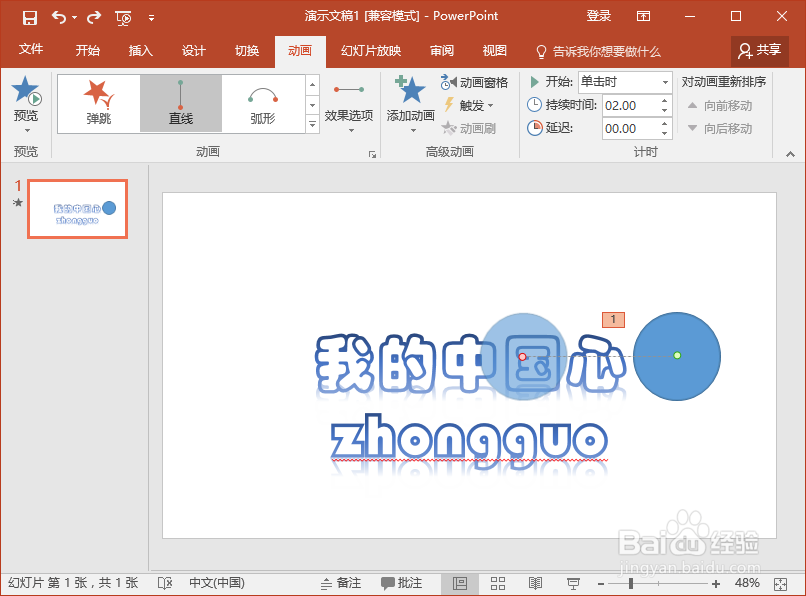
Task: Click 向后移动 move later button
Action: (x=720, y=128)
